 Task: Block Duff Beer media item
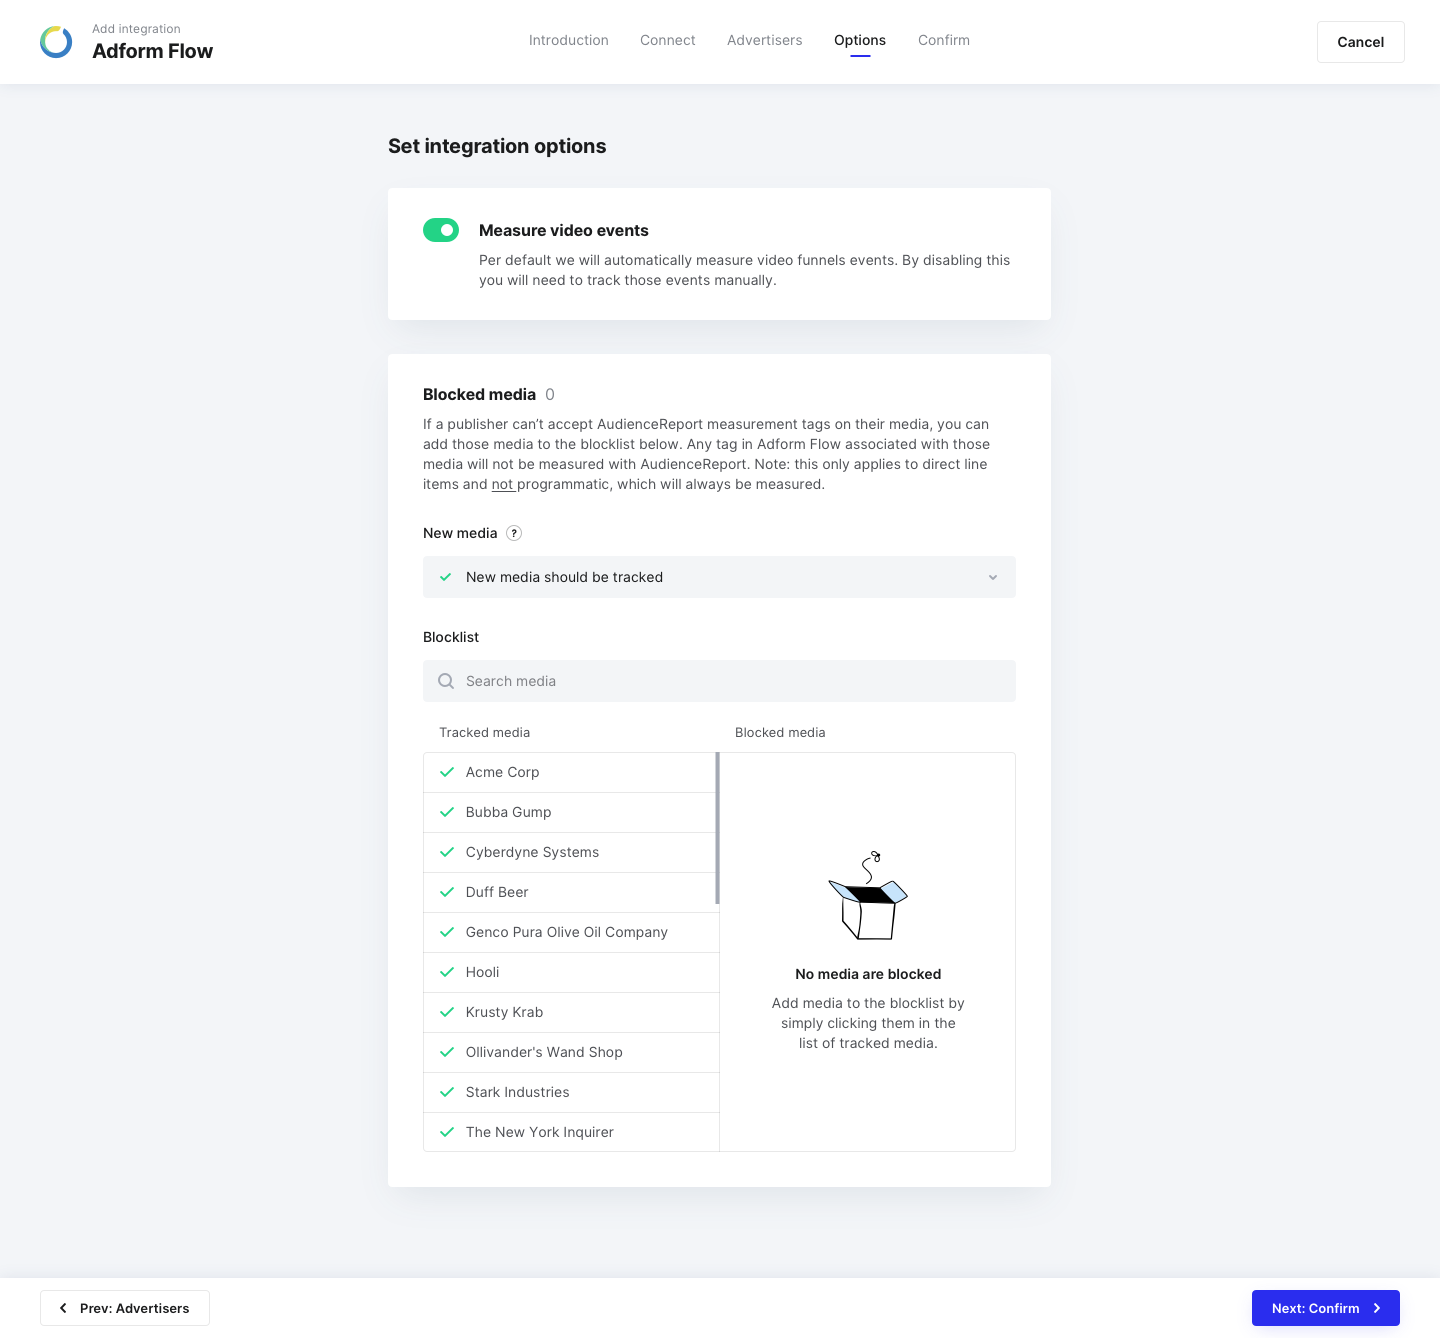tap(570, 892)
